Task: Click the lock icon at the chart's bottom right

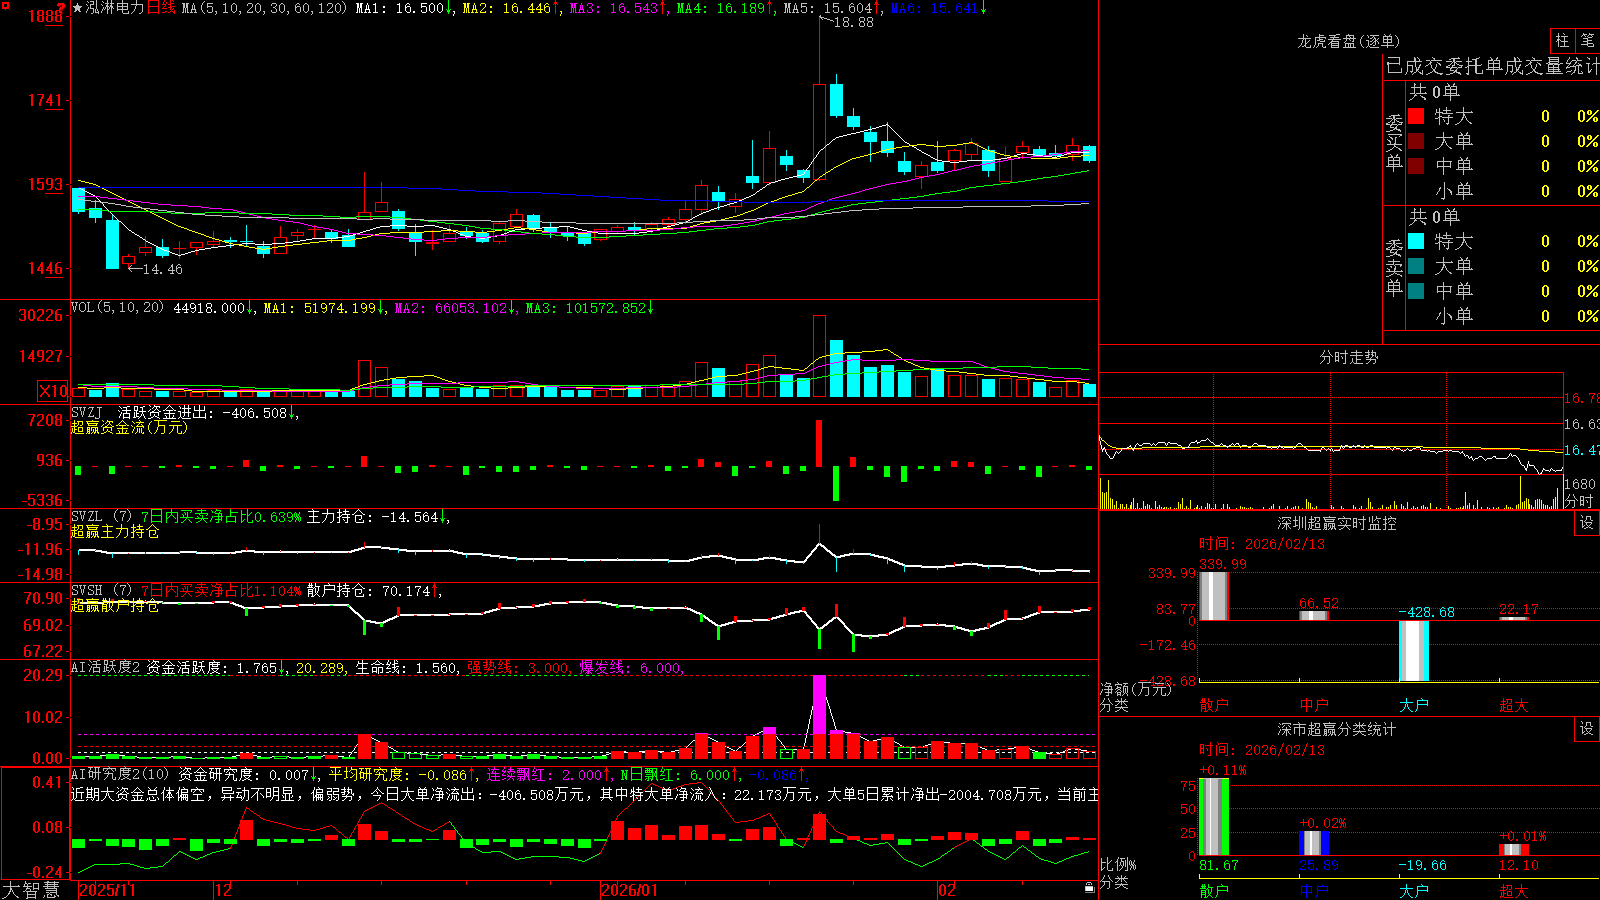Action: 1089,888
